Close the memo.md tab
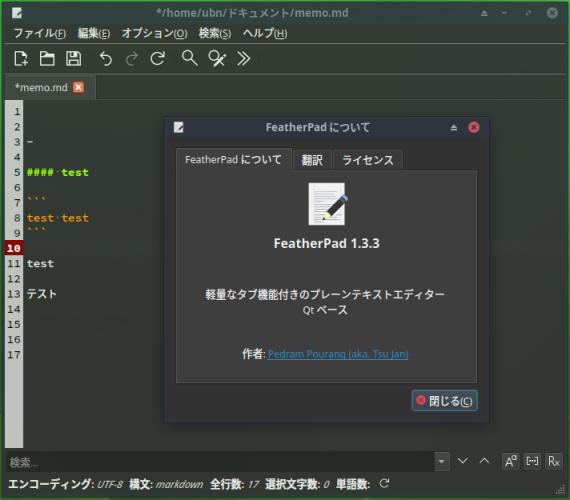The width and height of the screenshot is (570, 500). click(78, 87)
